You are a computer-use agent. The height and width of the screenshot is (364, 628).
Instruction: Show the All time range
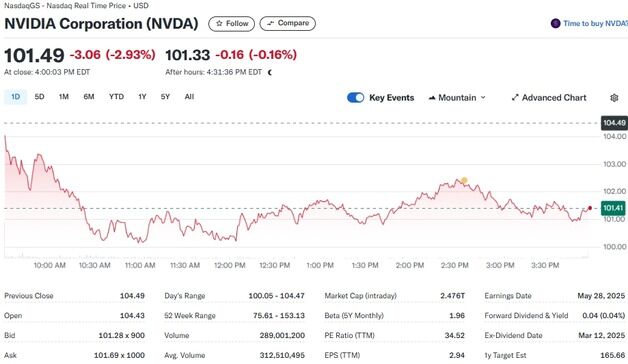pos(189,97)
